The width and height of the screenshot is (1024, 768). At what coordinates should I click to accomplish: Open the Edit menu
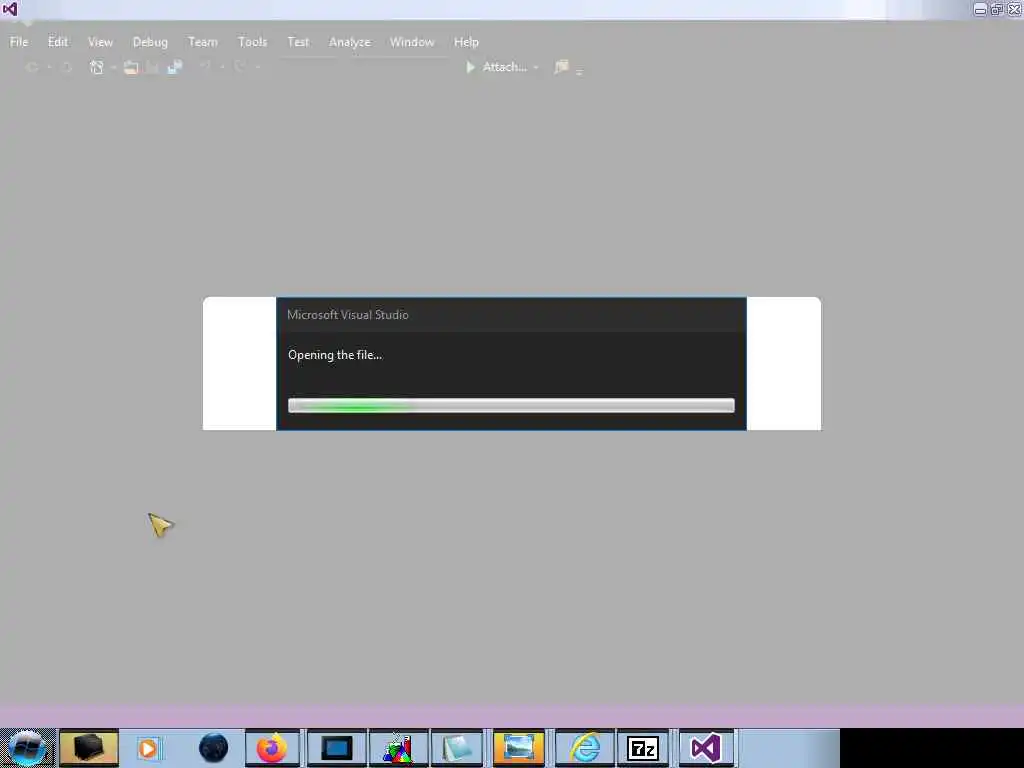click(x=57, y=42)
